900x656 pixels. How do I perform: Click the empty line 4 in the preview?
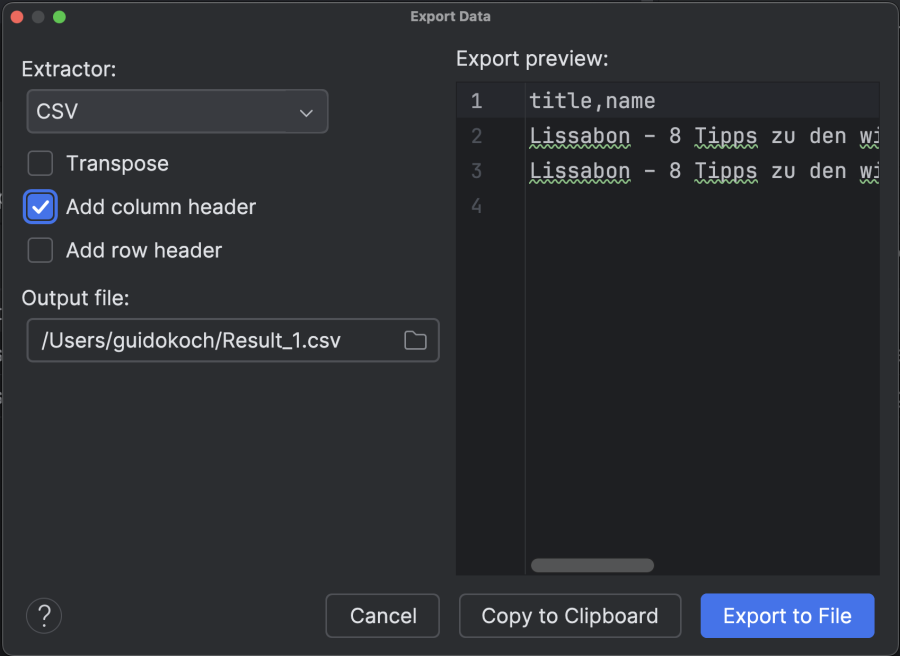(600, 206)
